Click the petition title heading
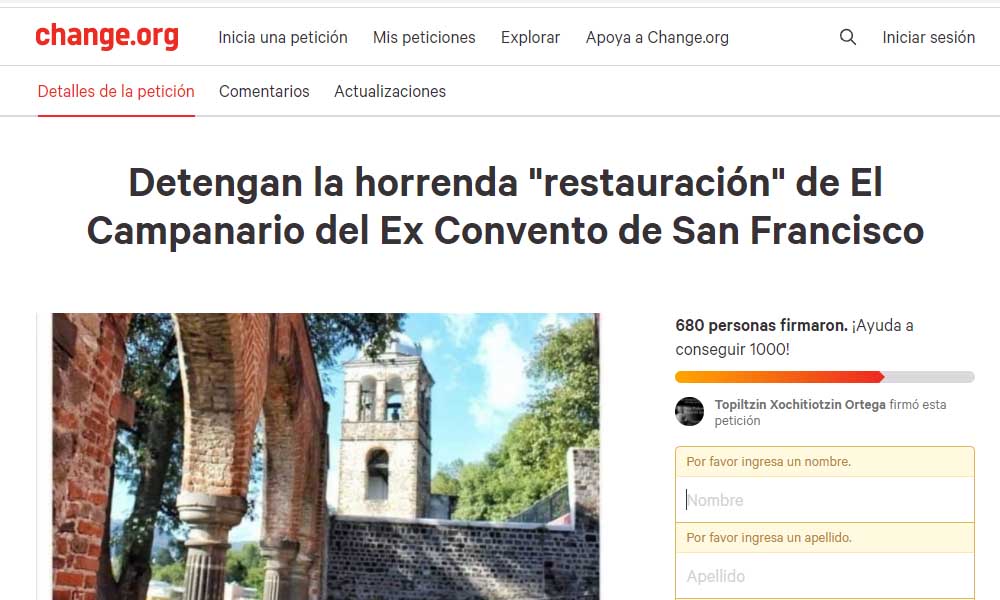 coord(505,206)
